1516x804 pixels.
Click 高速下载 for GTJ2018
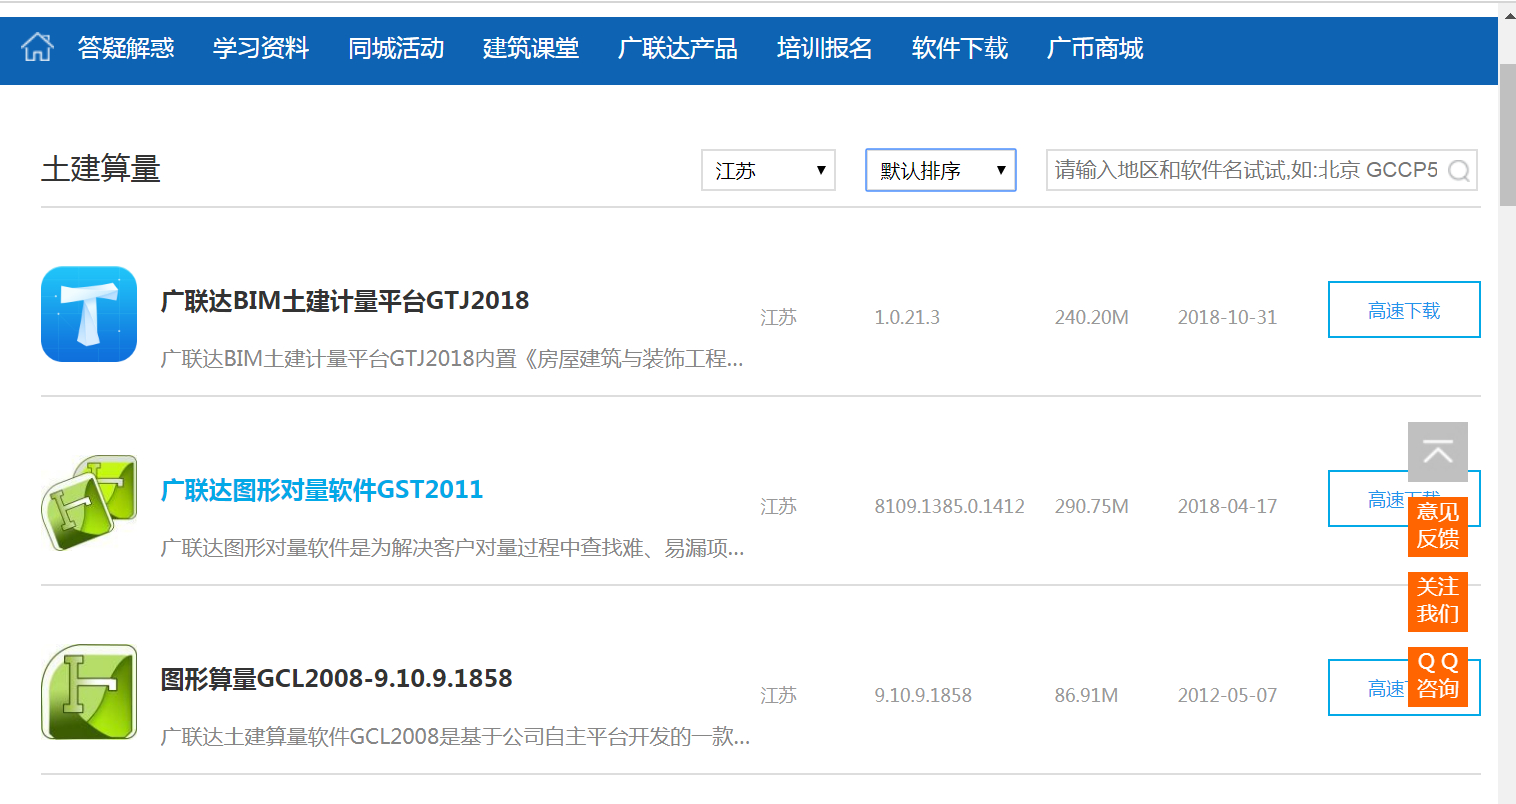[1404, 310]
